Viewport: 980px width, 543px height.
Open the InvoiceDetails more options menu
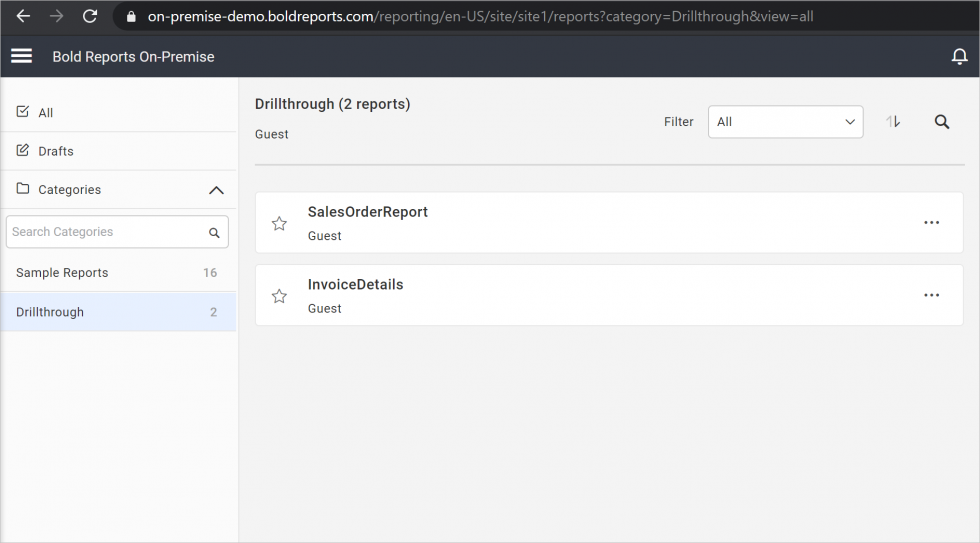click(931, 295)
